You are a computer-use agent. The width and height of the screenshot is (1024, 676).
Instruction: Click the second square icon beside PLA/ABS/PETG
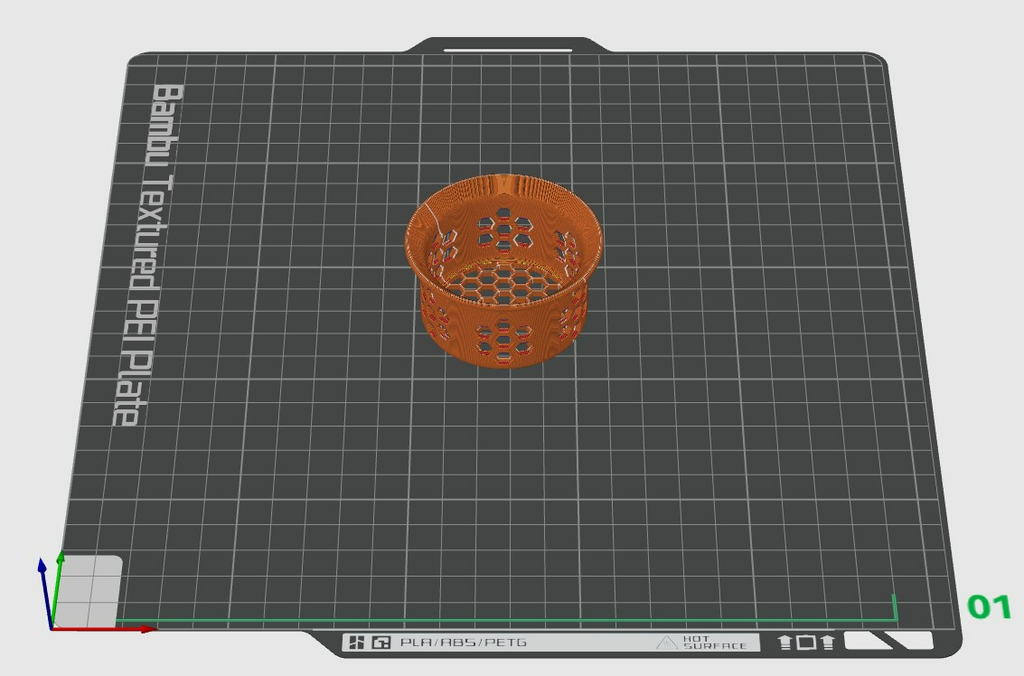point(381,643)
